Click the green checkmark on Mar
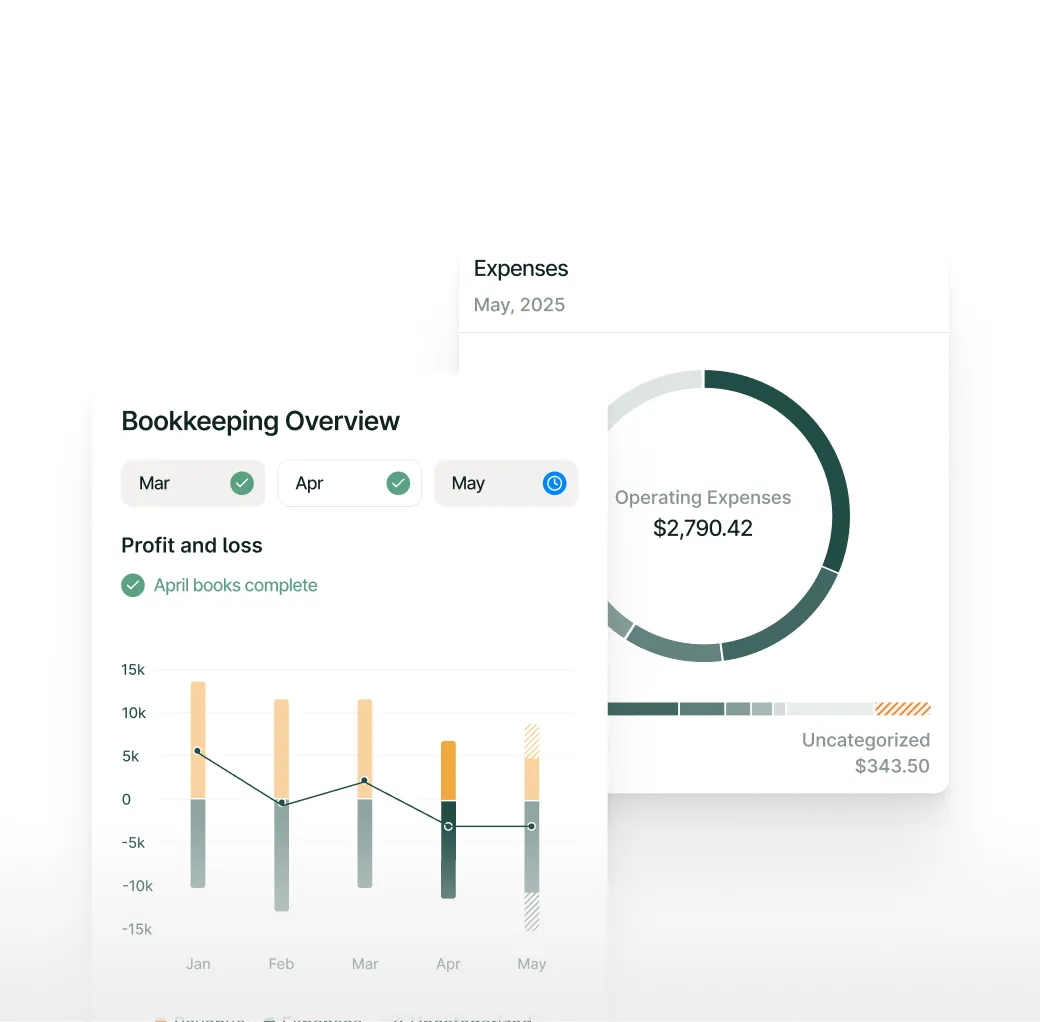Image resolution: width=1040 pixels, height=1022 pixels. [242, 483]
